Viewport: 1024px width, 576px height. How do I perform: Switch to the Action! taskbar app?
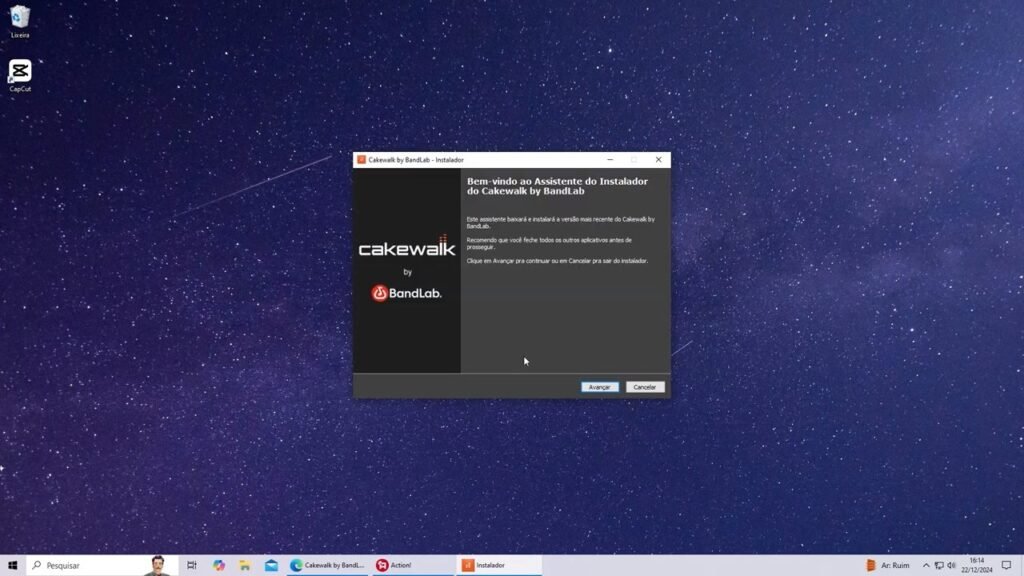(413, 566)
